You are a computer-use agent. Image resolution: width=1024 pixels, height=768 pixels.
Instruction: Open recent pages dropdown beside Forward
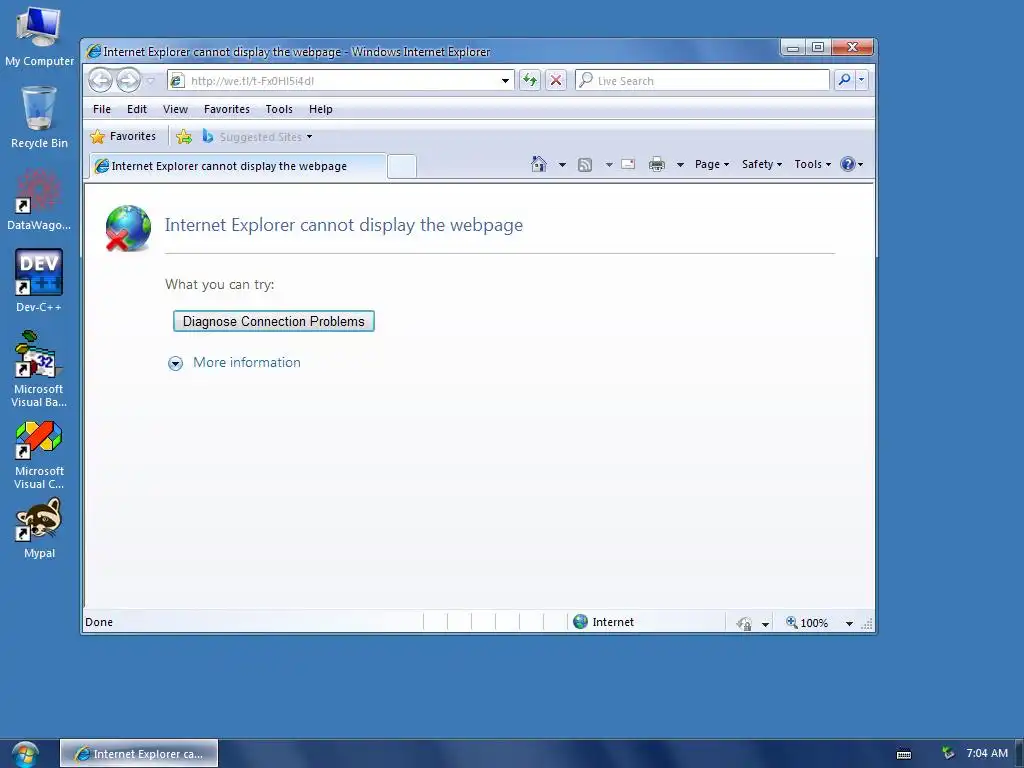point(150,80)
